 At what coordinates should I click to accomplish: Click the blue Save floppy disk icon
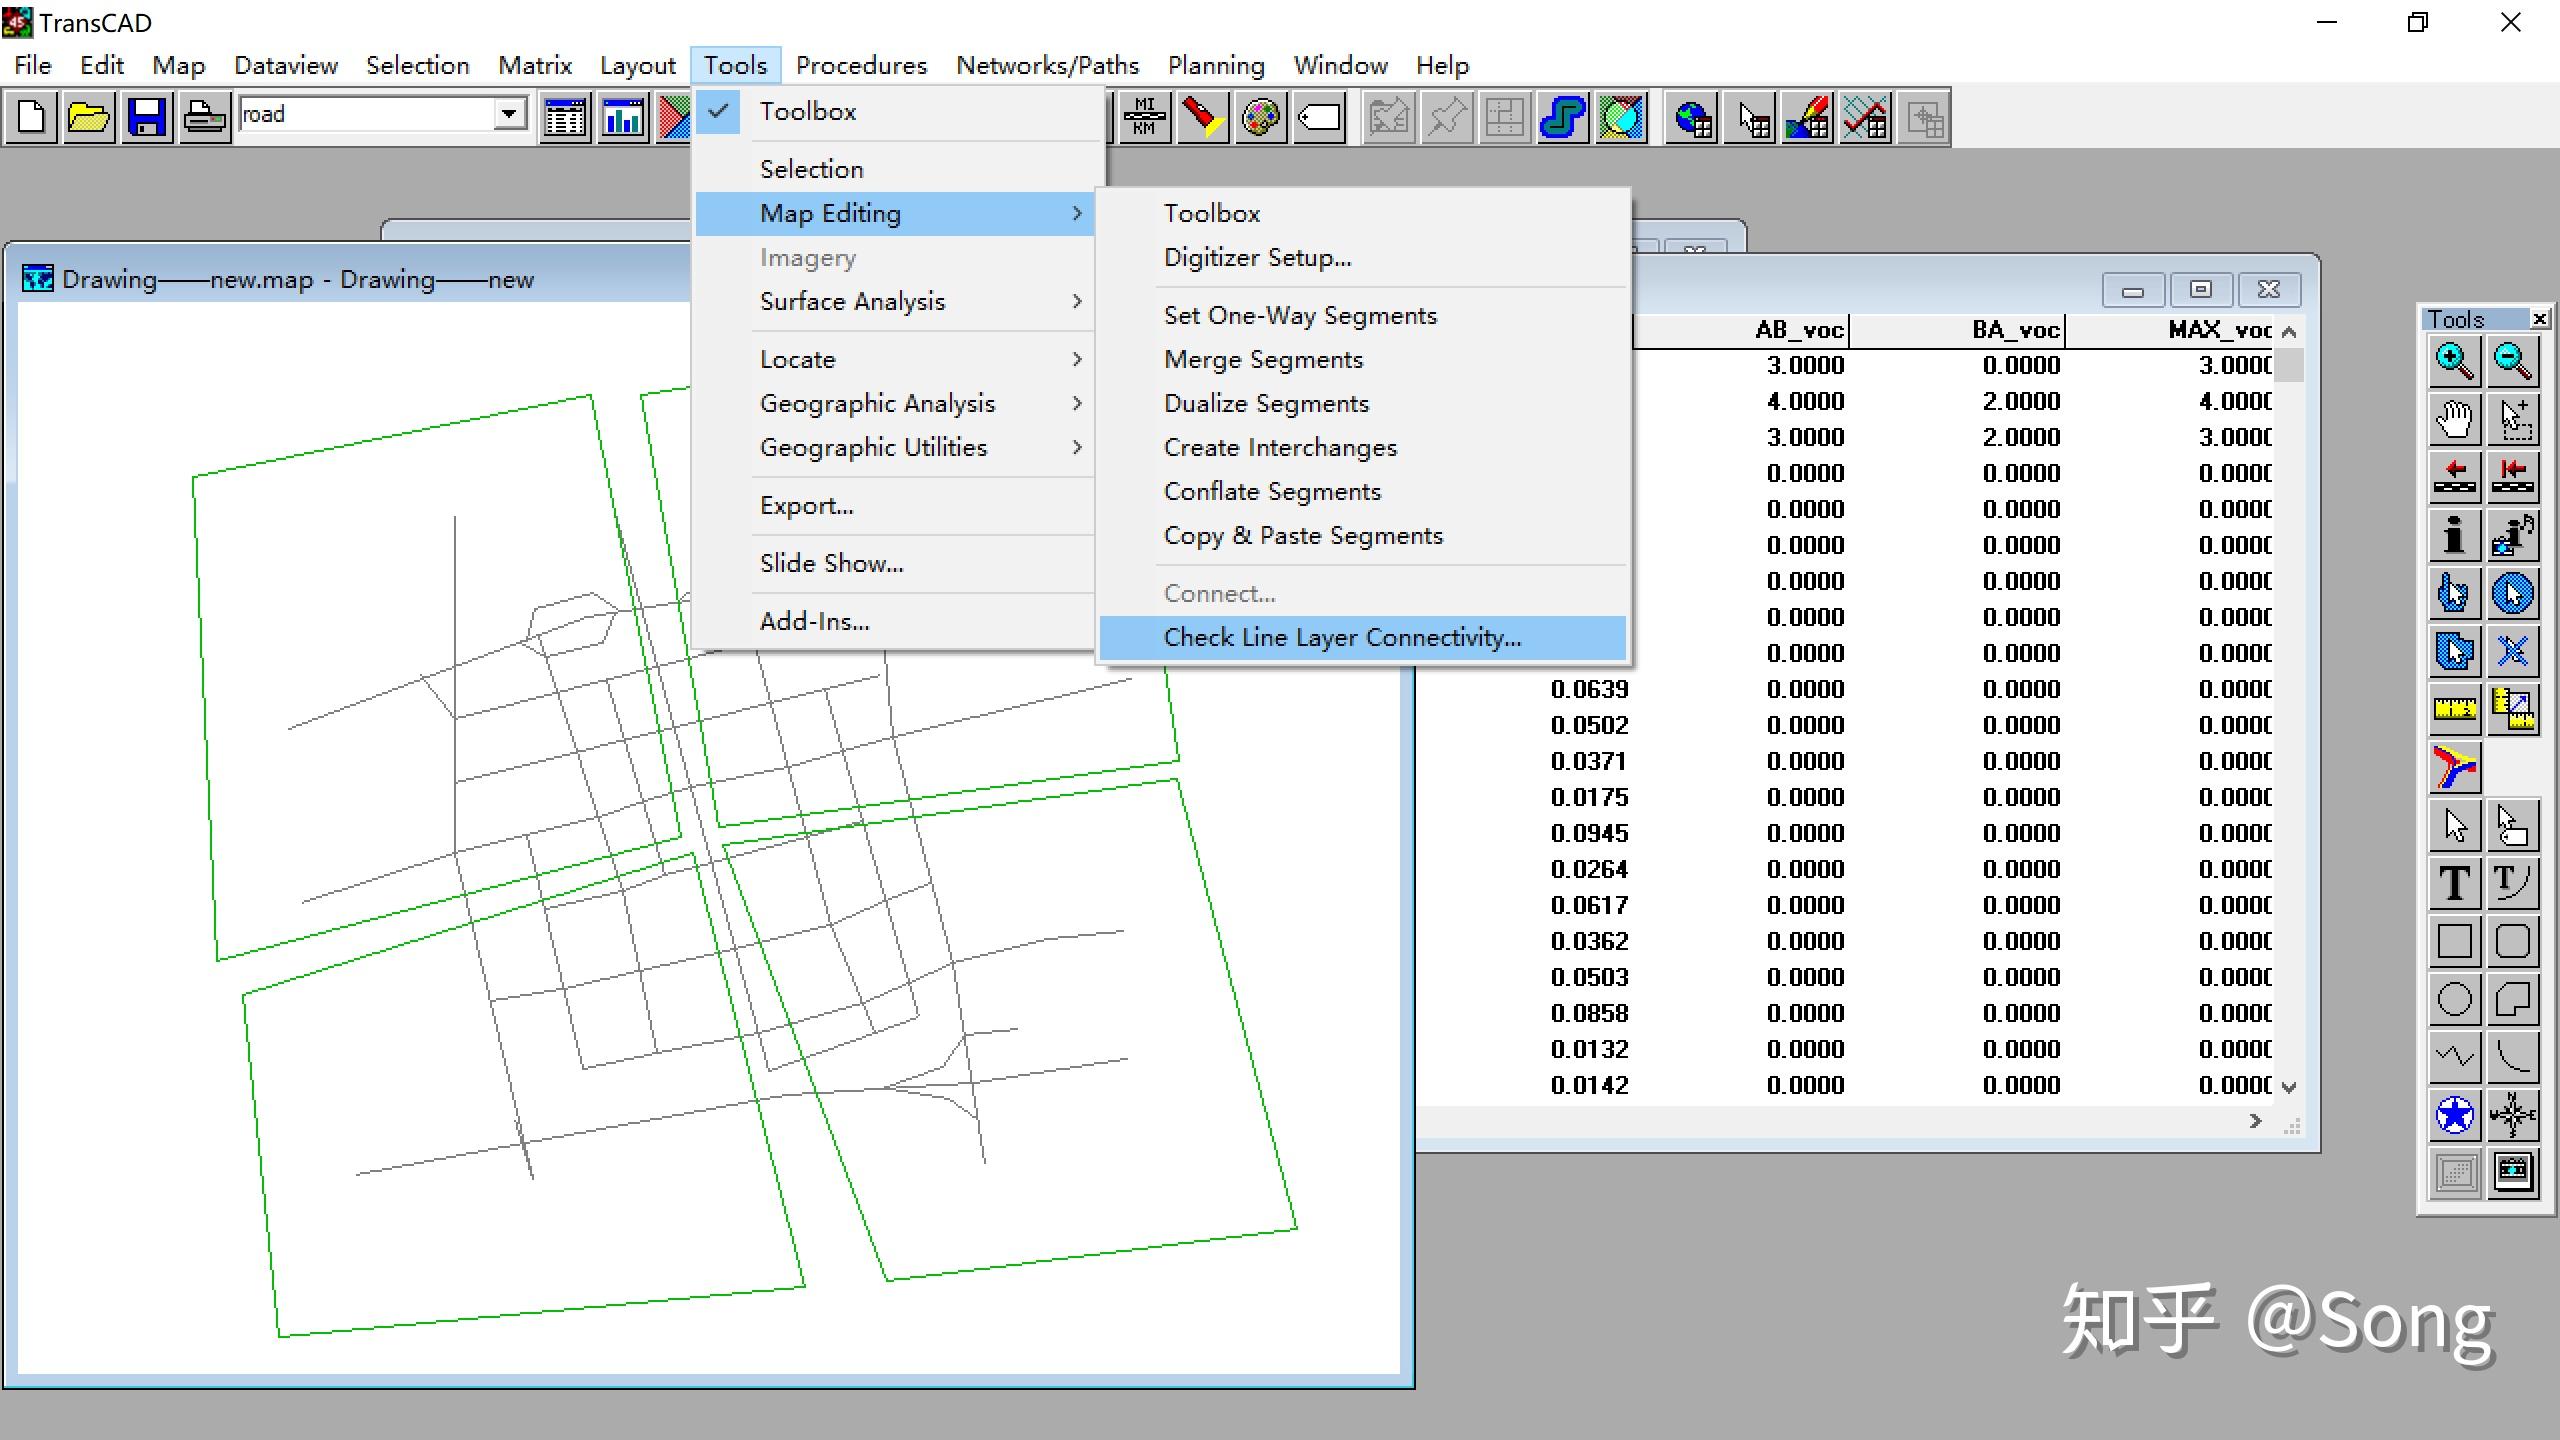pos(147,118)
